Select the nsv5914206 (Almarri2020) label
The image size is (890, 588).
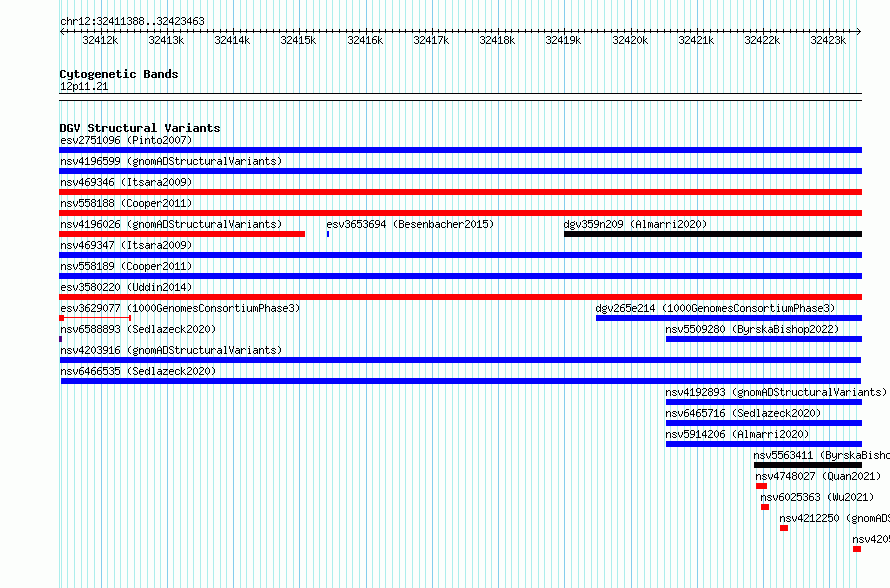pyautogui.click(x=737, y=434)
